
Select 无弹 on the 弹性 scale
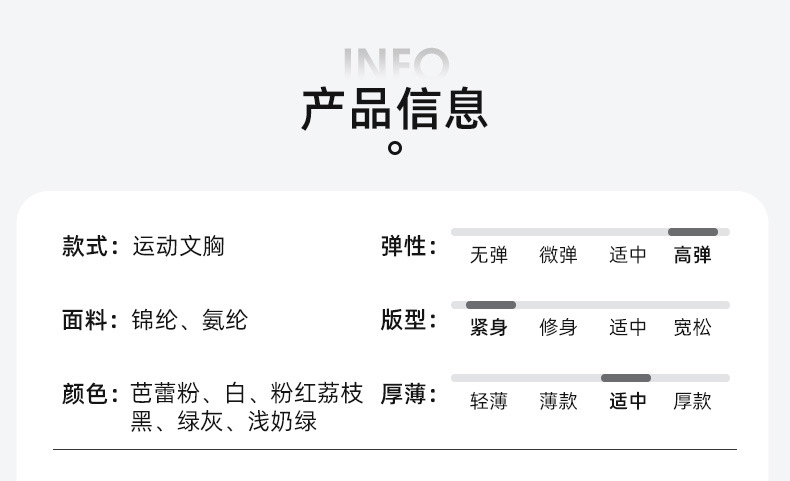point(489,255)
